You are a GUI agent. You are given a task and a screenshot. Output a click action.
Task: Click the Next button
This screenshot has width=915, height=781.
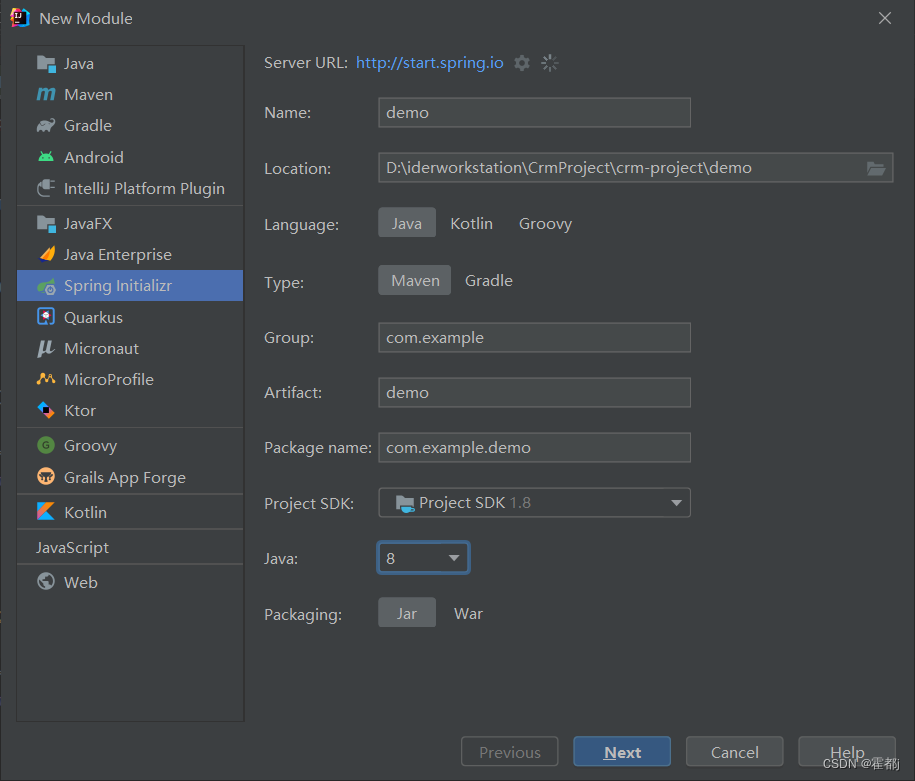coord(622,752)
